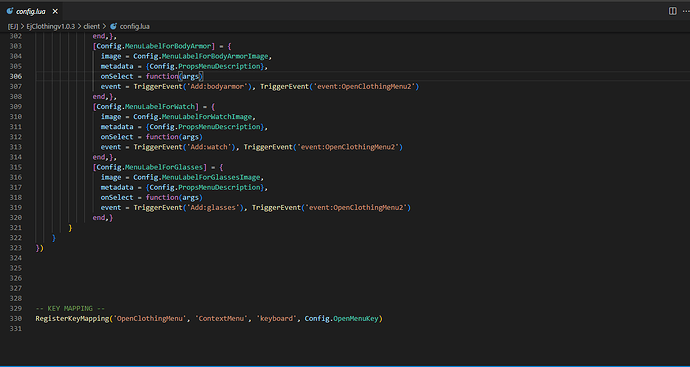690x367 pixels.
Task: Select line number 323 in the gutter
Action: 15,248
